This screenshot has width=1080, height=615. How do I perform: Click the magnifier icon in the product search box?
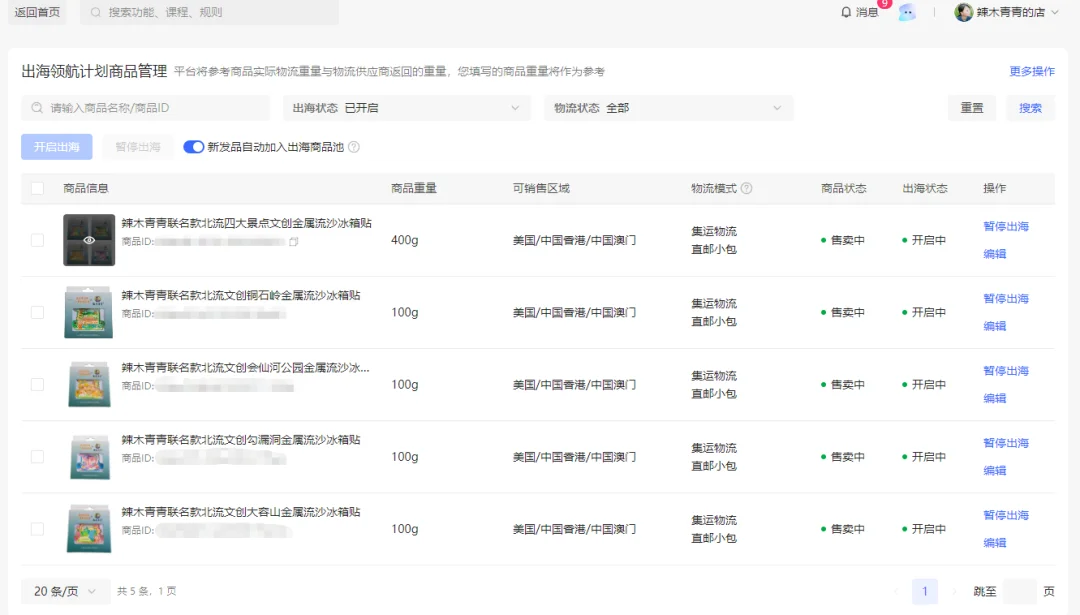35,107
